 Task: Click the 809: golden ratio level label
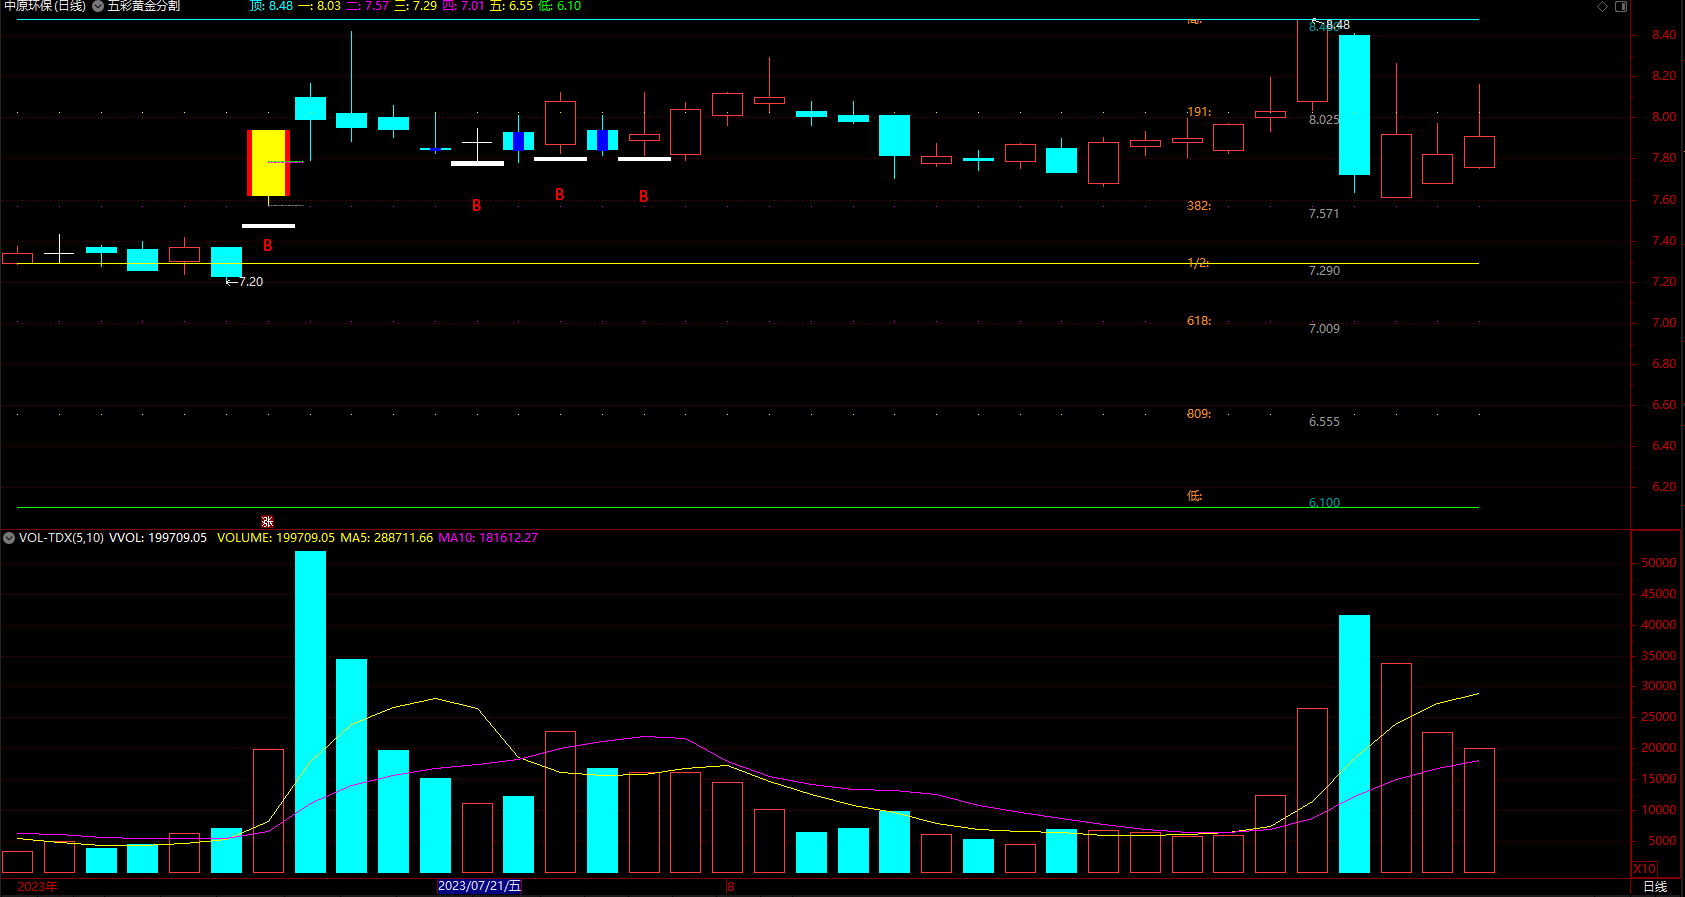[x=1199, y=414]
